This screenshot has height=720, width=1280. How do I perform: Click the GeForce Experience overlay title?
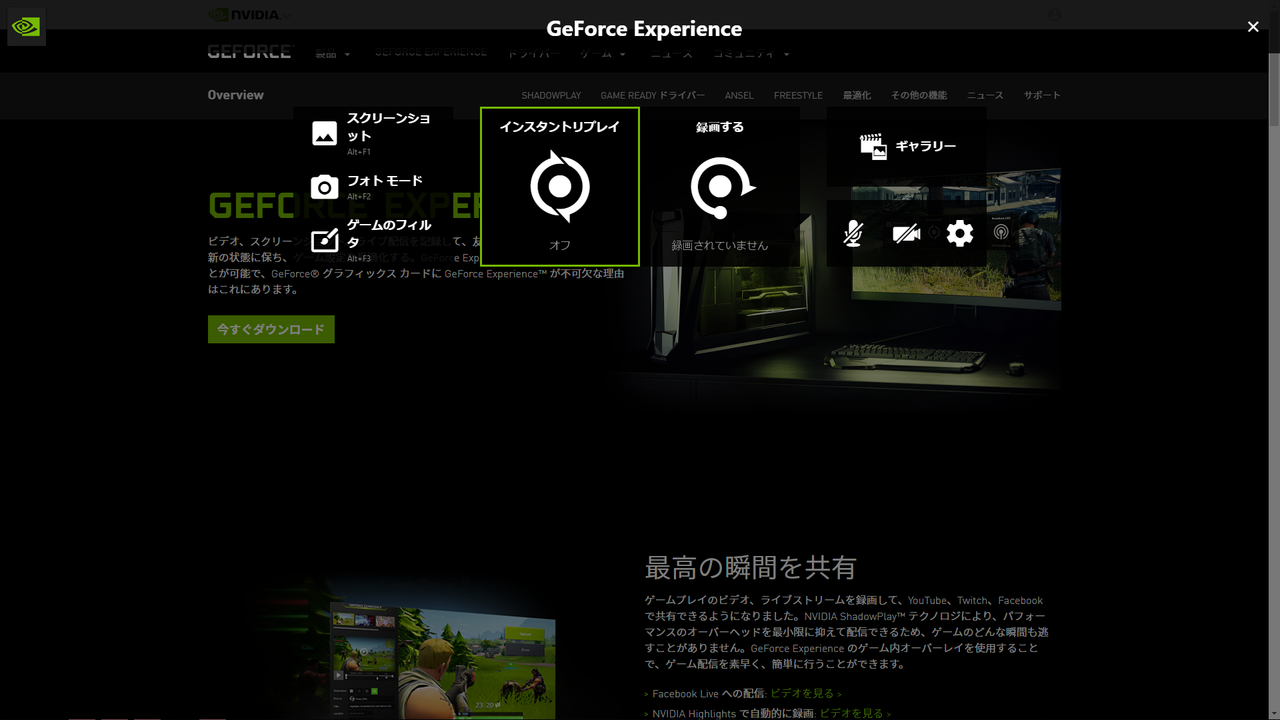click(x=644, y=29)
